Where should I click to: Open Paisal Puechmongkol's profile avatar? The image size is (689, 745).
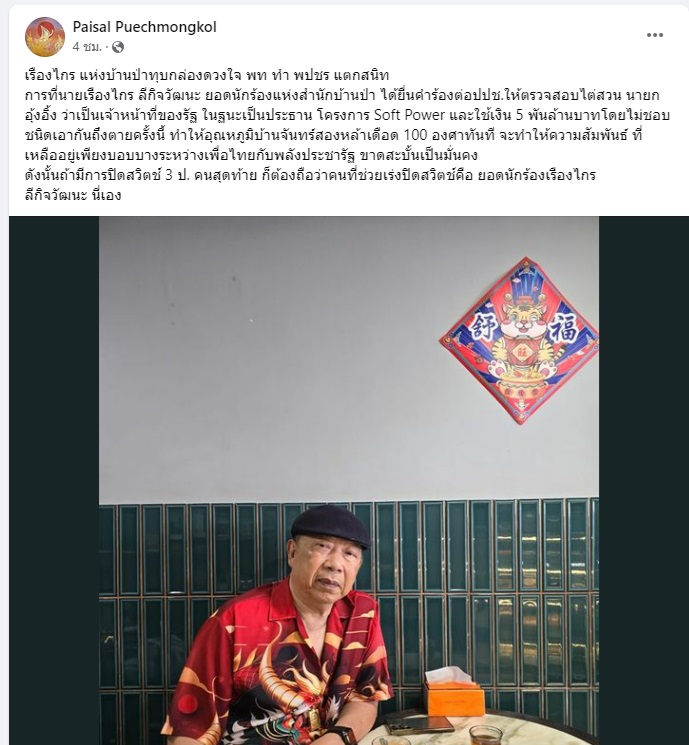(x=45, y=37)
